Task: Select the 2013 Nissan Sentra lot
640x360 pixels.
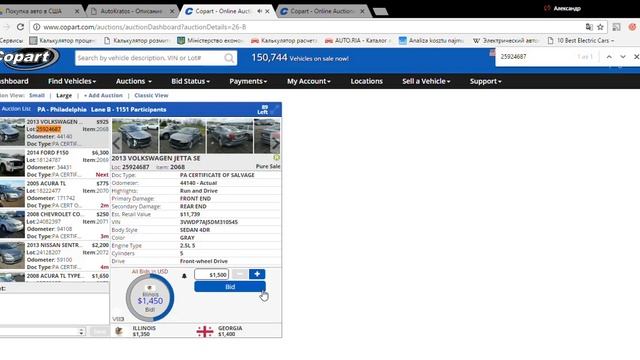Action: (55, 256)
